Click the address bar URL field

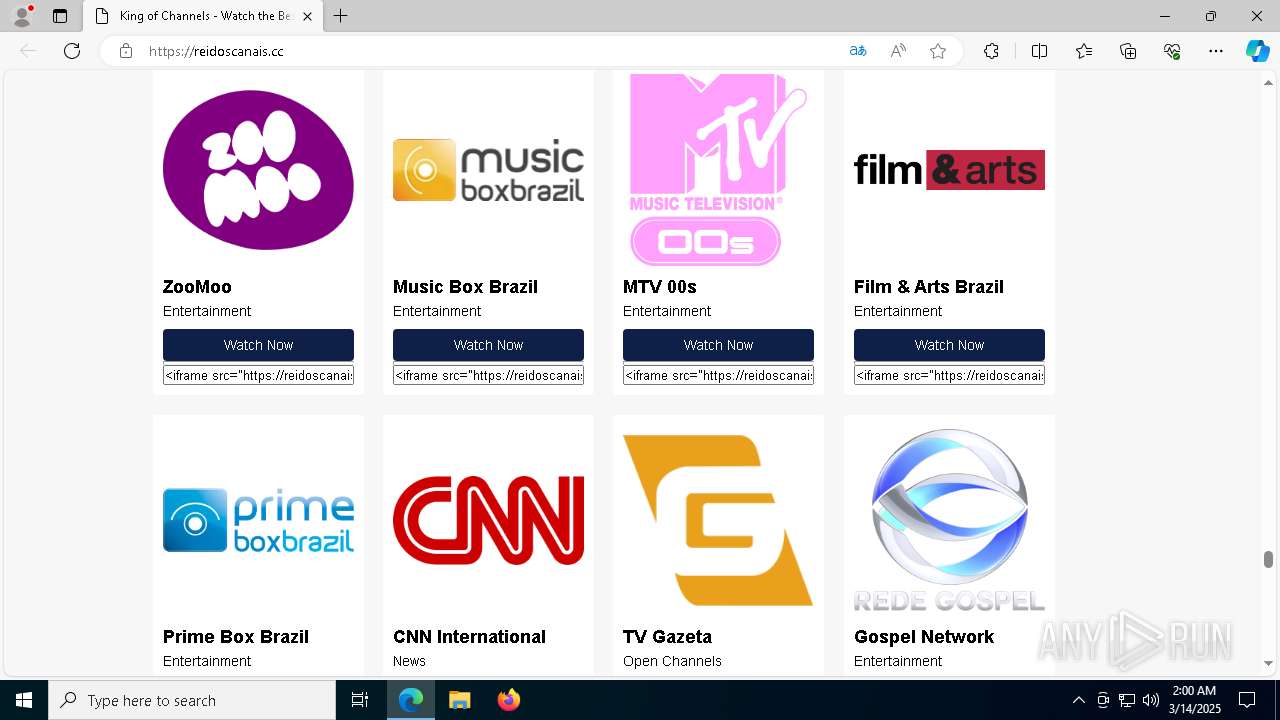490,51
